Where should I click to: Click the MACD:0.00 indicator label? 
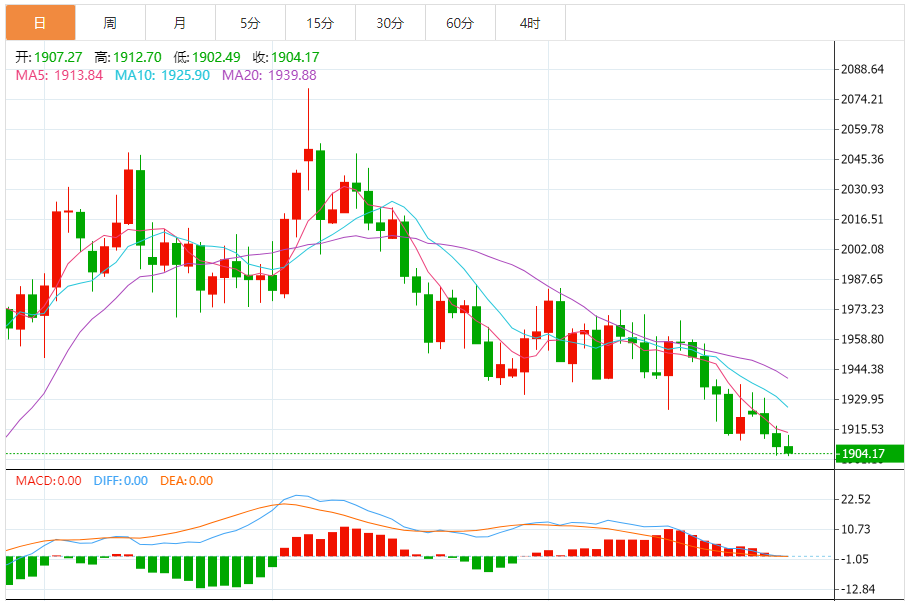click(x=48, y=481)
